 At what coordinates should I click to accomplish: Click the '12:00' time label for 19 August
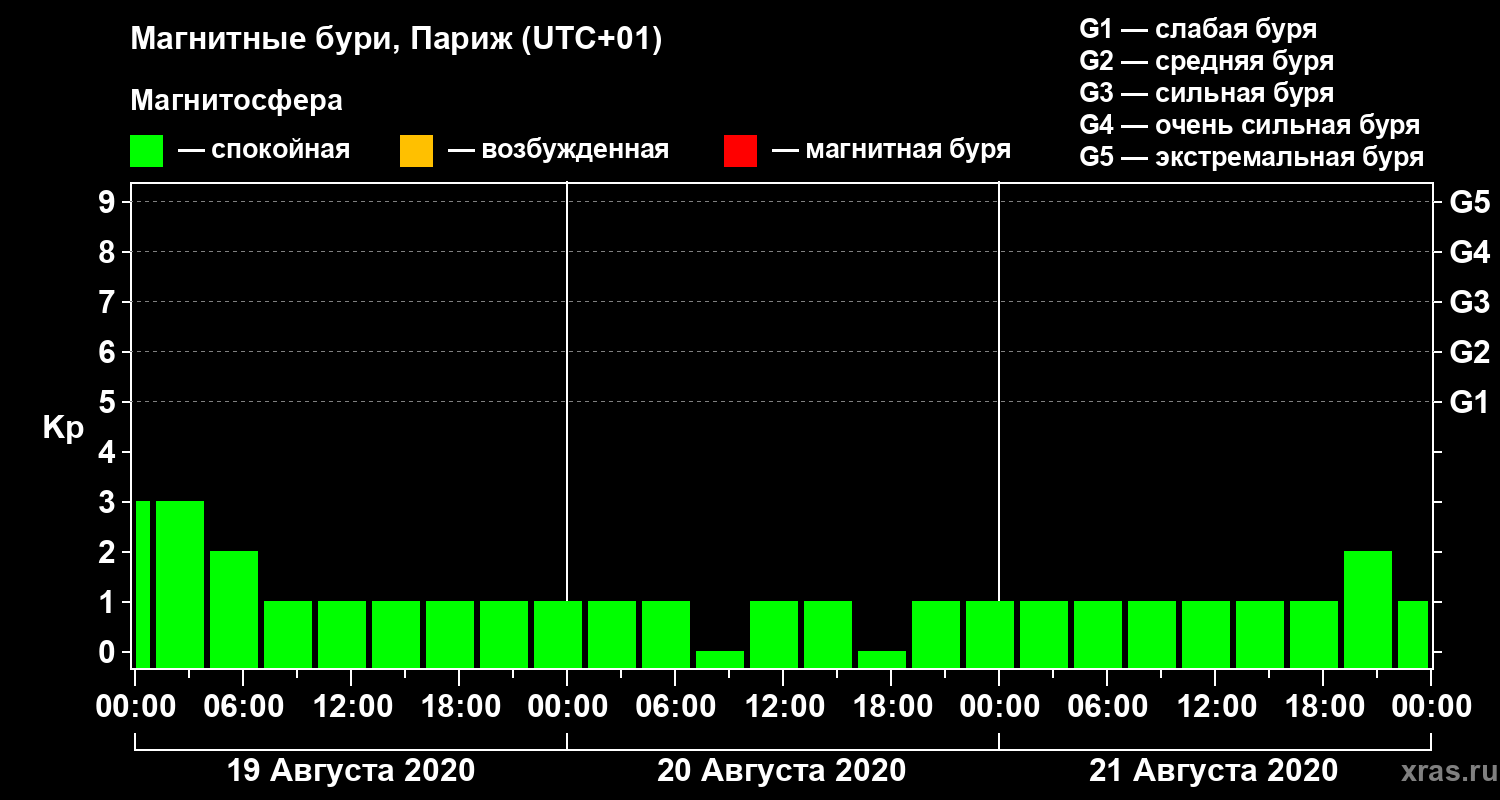pos(351,706)
